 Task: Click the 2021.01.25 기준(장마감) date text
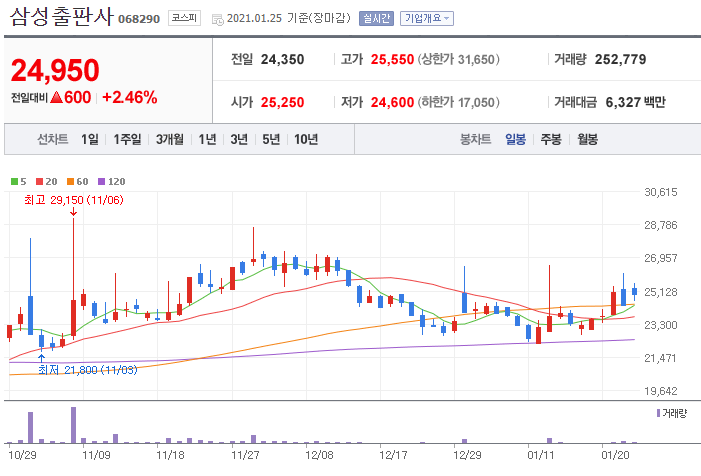289,18
